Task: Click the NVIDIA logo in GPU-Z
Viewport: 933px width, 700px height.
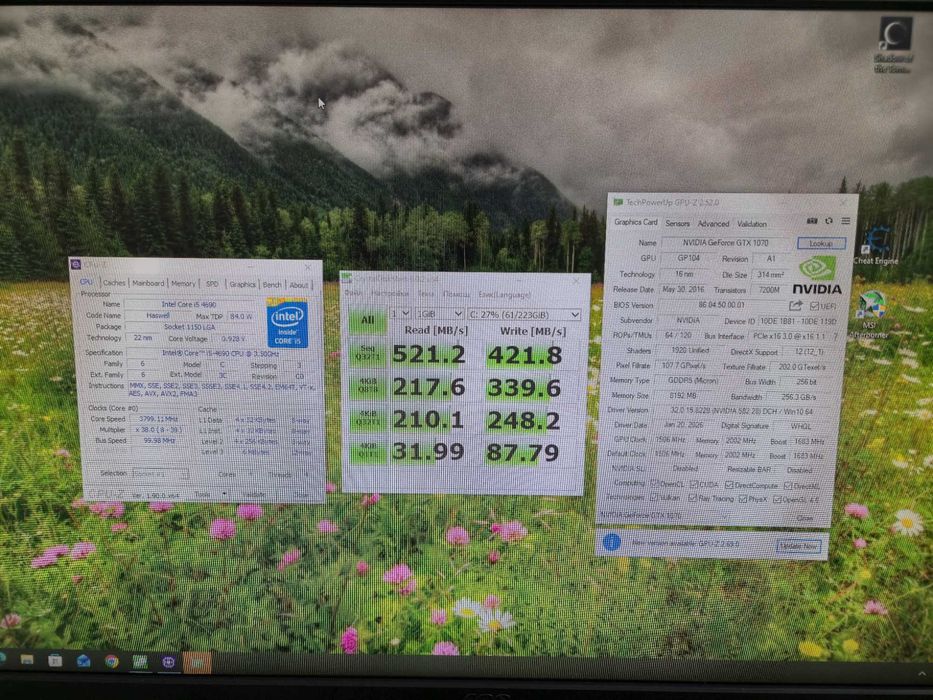Action: (x=817, y=276)
